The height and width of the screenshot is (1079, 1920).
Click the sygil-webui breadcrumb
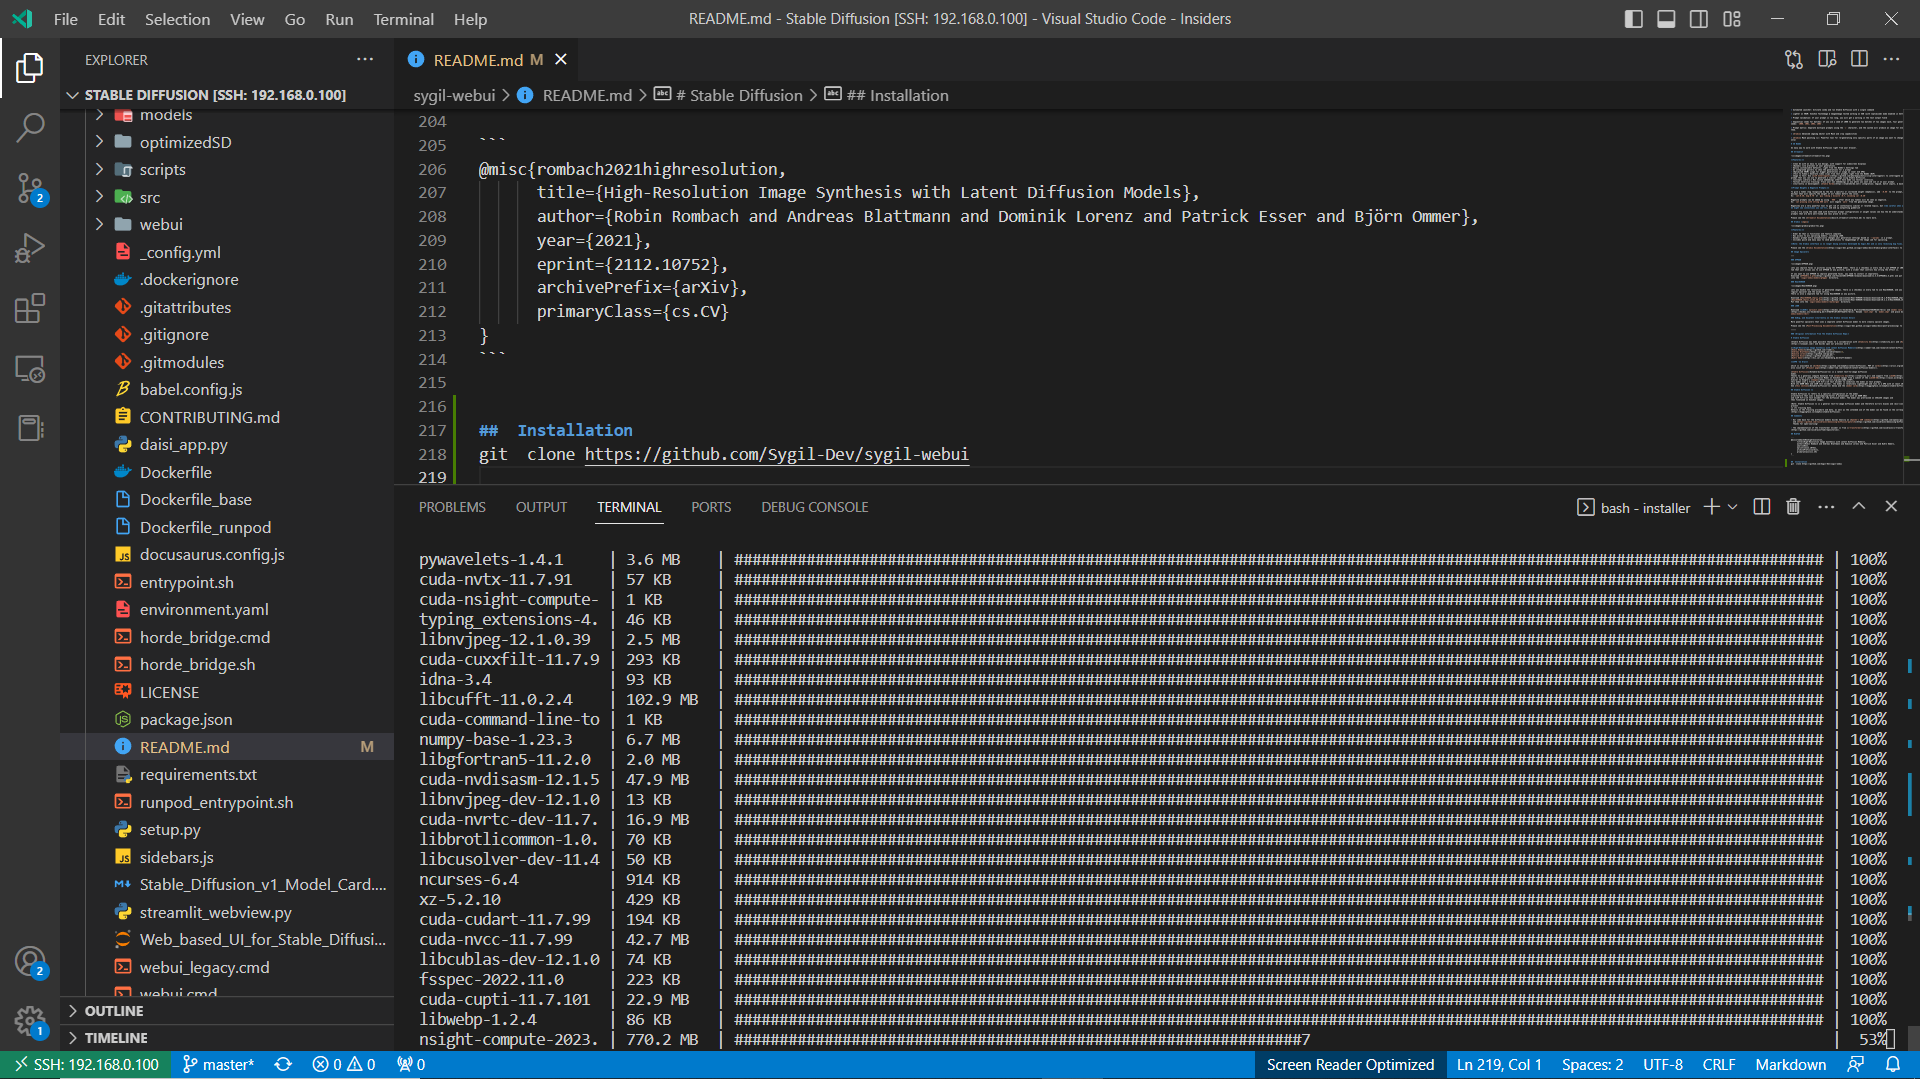pos(454,95)
